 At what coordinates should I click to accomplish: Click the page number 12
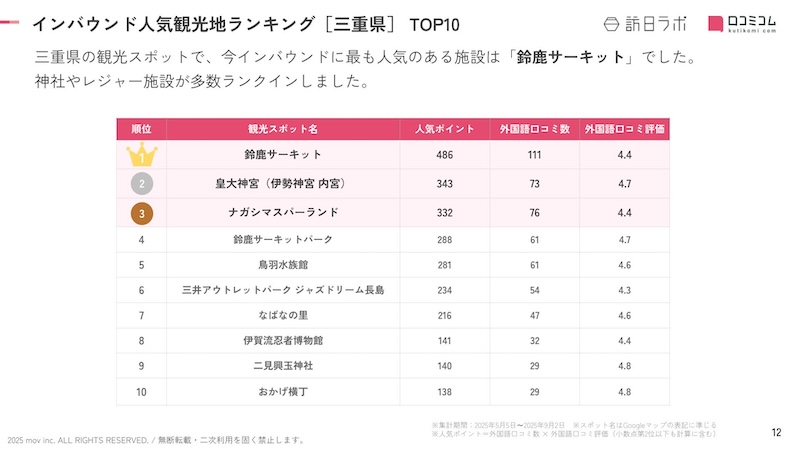click(x=777, y=433)
